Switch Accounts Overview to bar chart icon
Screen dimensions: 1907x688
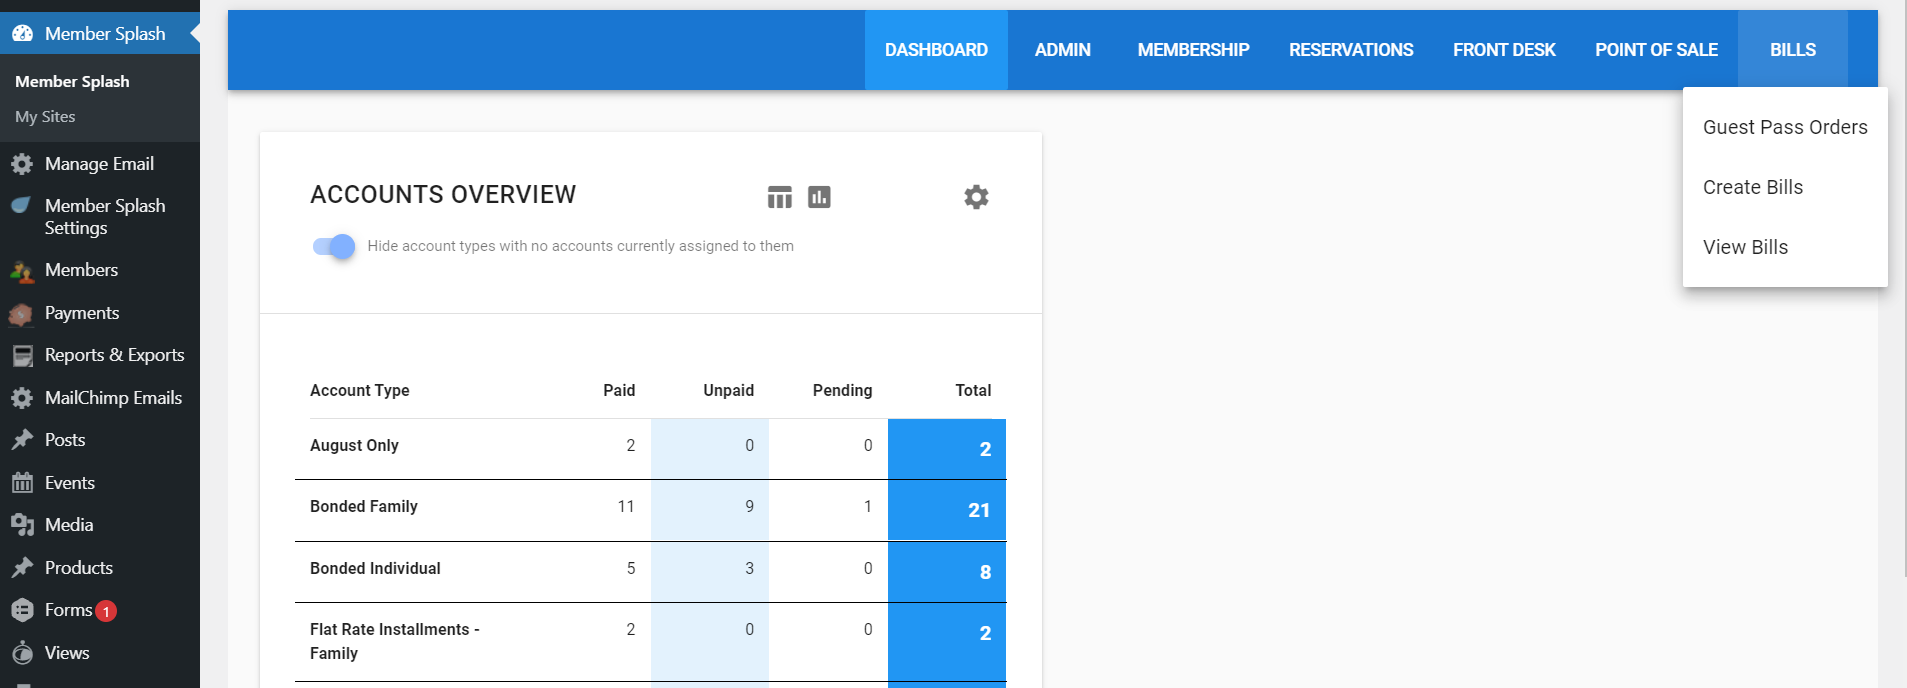(820, 197)
